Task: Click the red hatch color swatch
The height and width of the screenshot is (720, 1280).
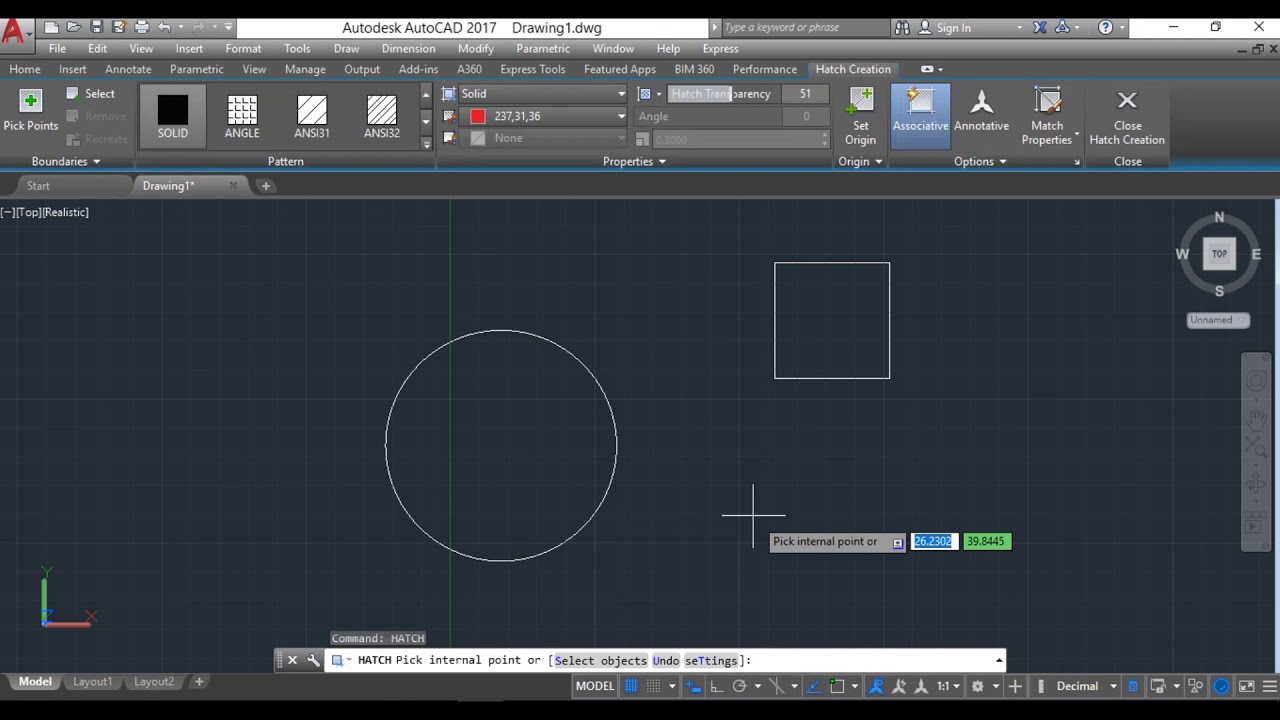Action: tap(478, 116)
